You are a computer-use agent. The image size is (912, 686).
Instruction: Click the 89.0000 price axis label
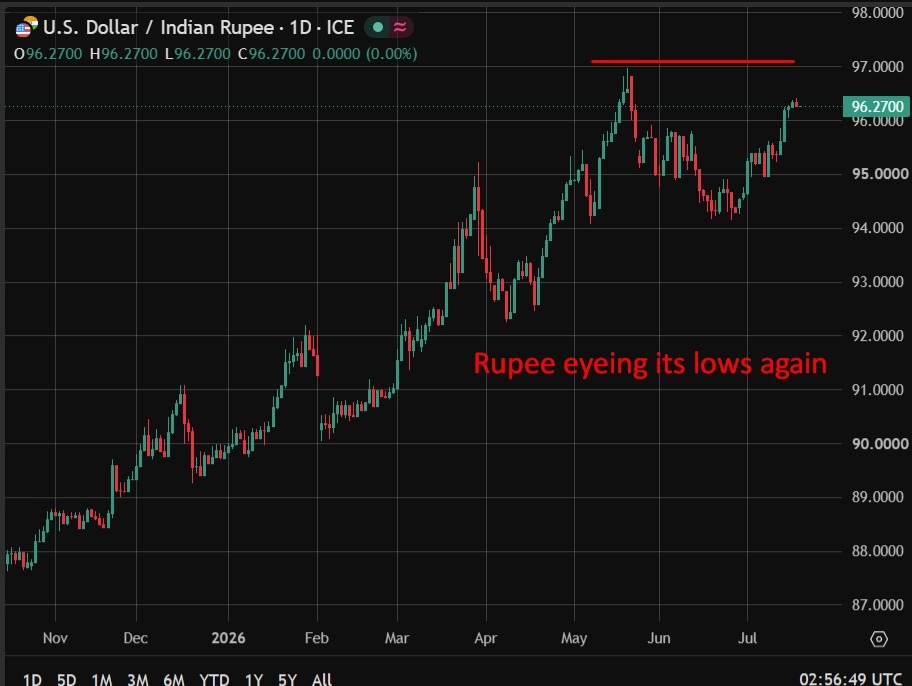pyautogui.click(x=877, y=497)
